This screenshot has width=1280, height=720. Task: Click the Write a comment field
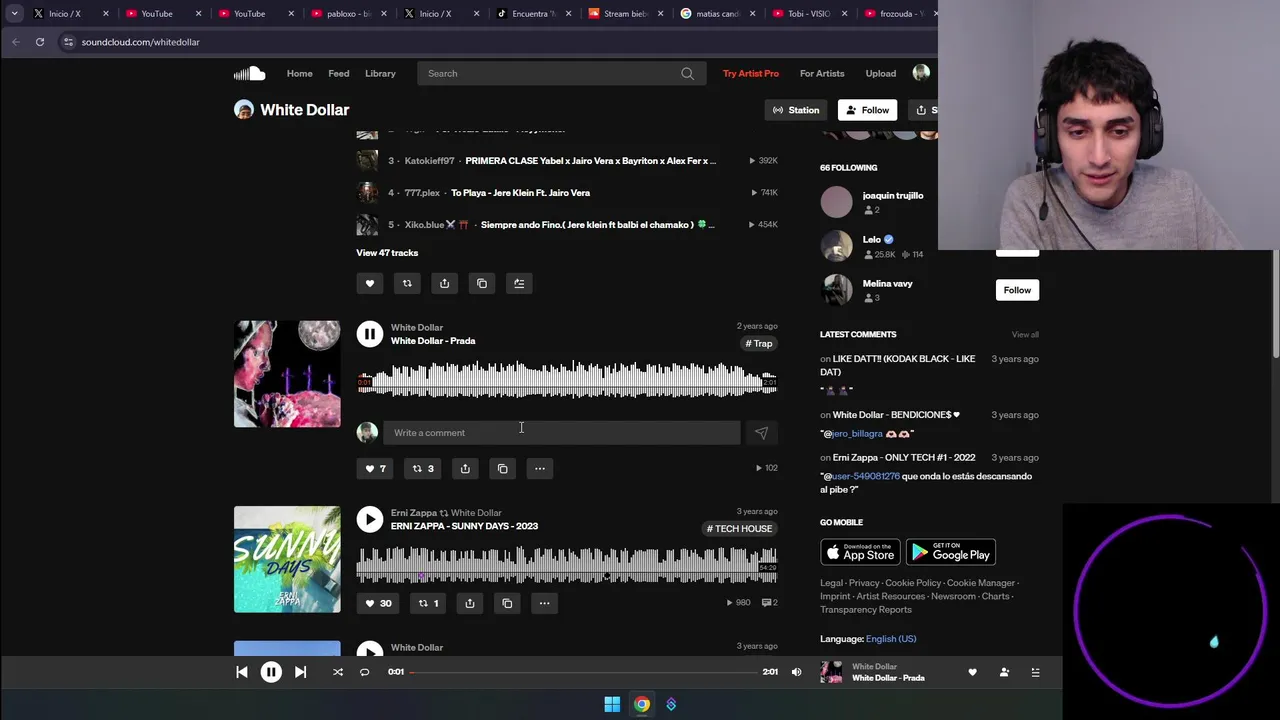(561, 433)
